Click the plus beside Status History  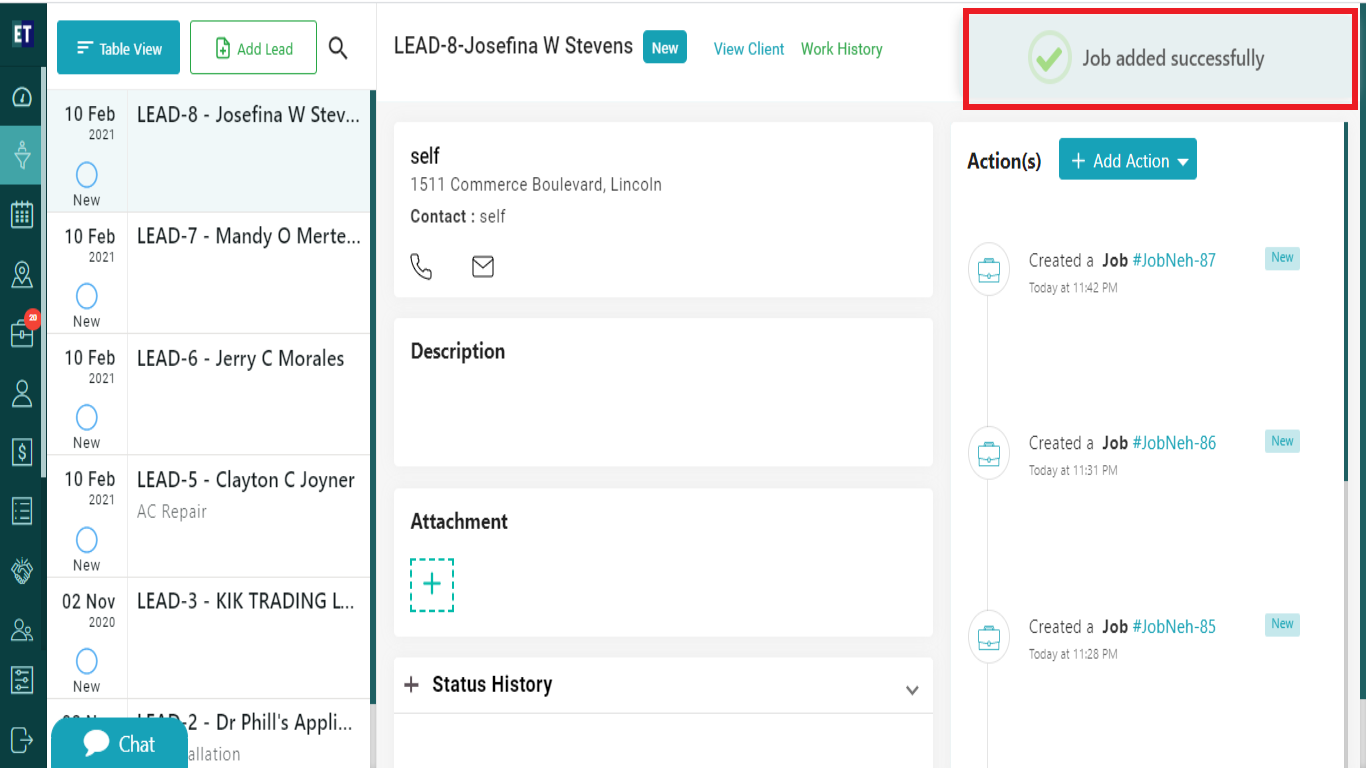[411, 685]
